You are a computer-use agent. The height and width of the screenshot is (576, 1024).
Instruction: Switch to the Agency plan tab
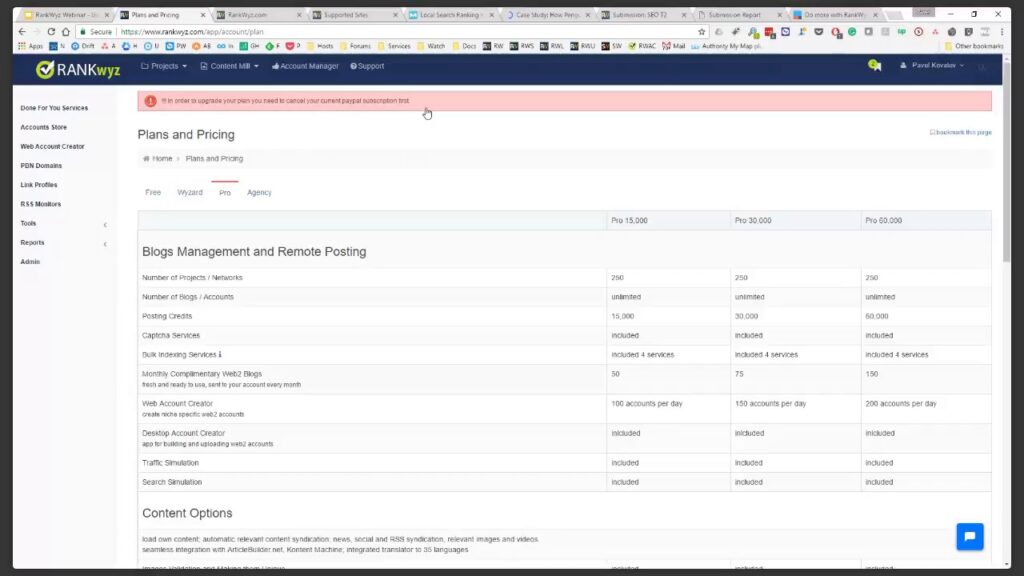259,193
